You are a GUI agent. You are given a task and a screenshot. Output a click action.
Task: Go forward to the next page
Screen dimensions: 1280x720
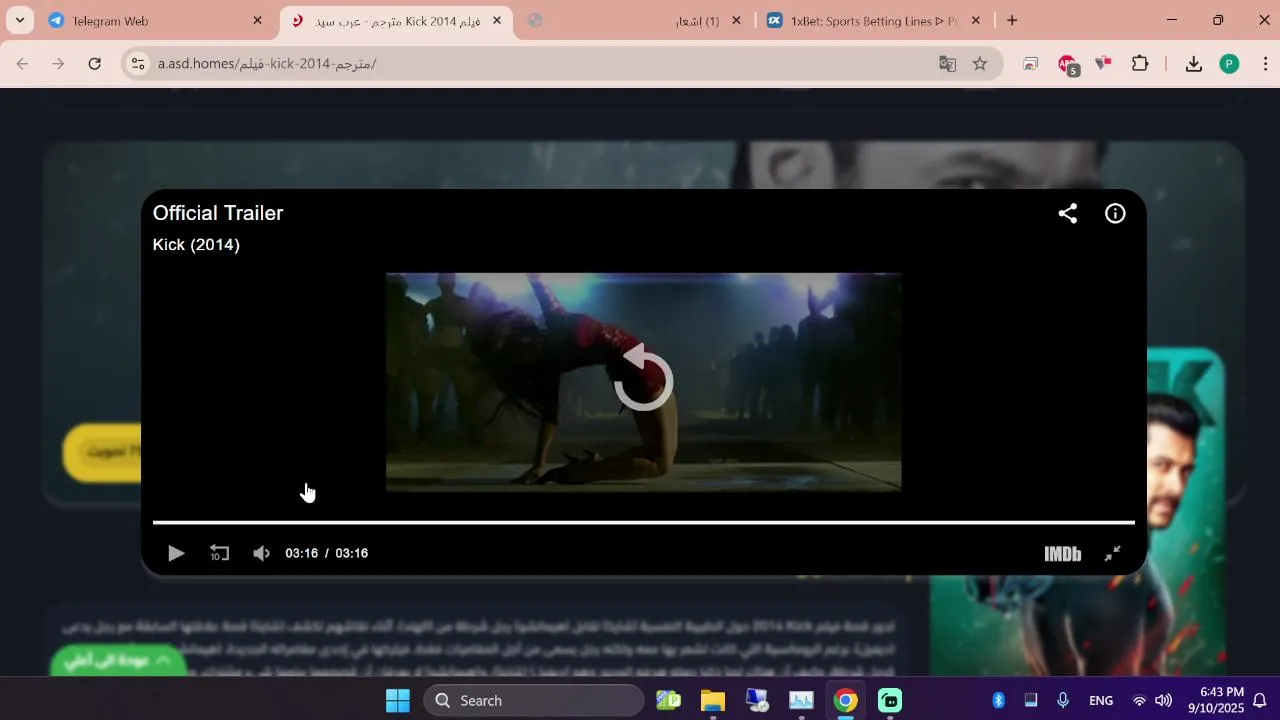pos(58,64)
